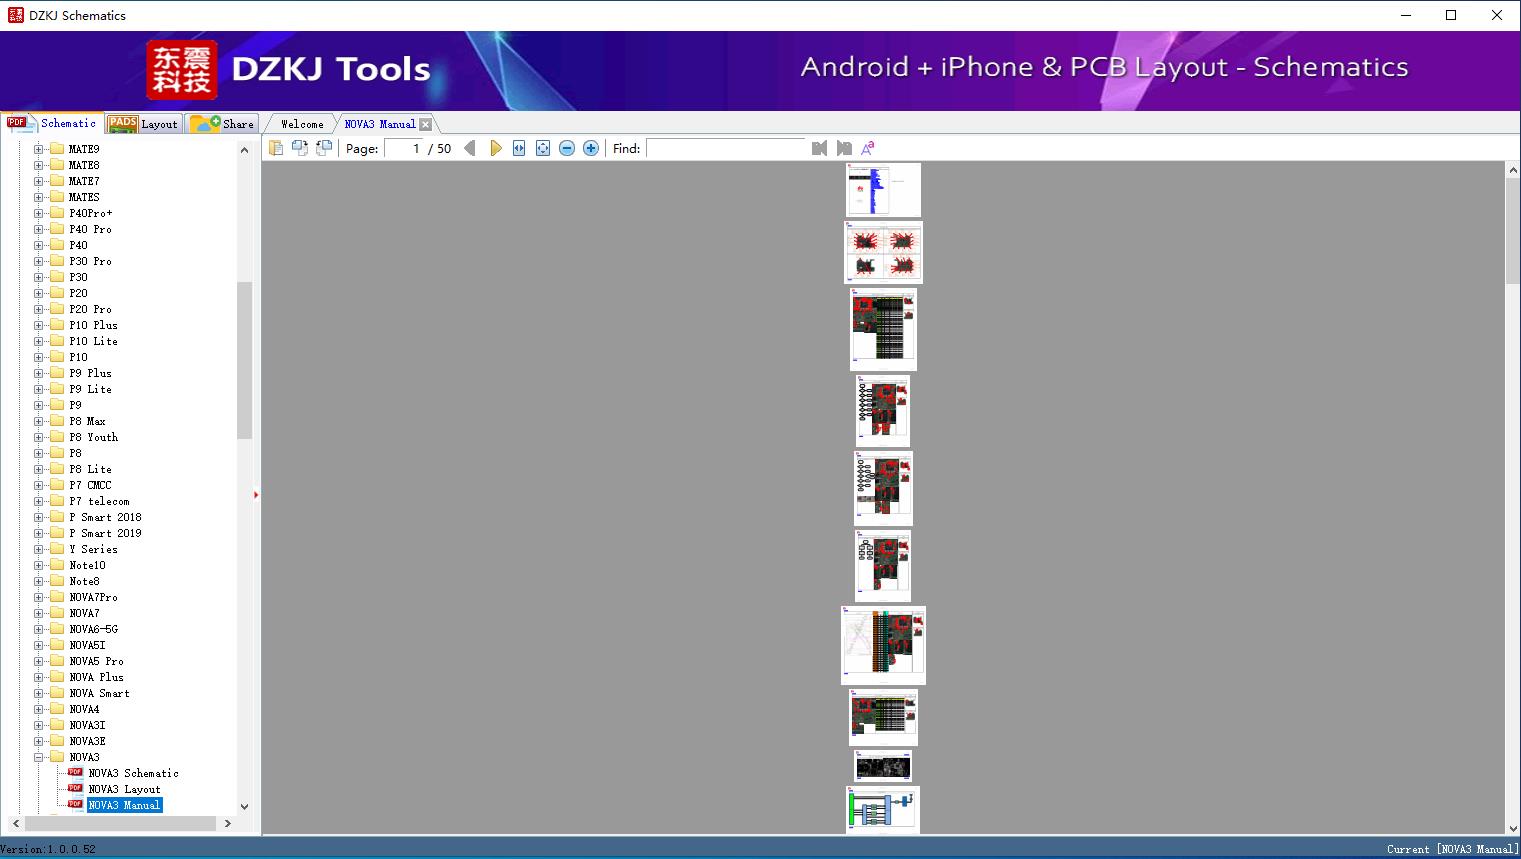Select the P20 Pro folder
Image resolution: width=1521 pixels, height=859 pixels.
(x=90, y=309)
